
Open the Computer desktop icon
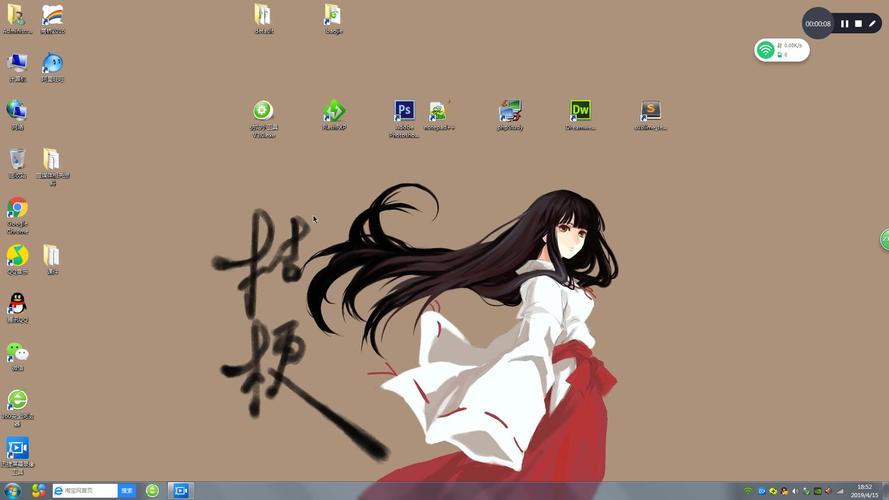pyautogui.click(x=18, y=67)
